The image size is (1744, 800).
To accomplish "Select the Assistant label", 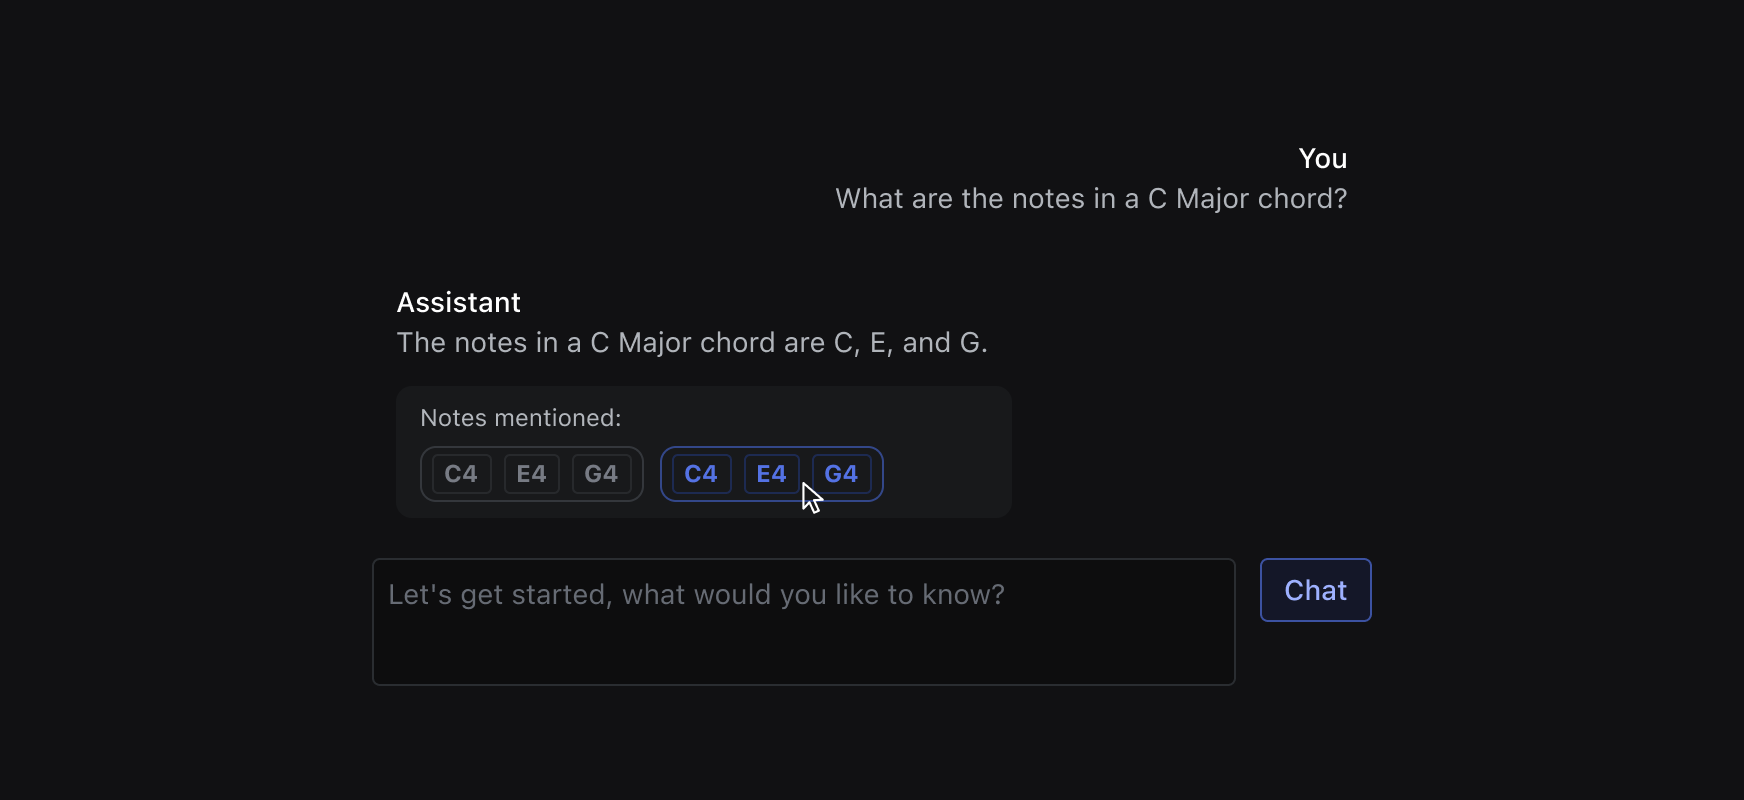I will [x=458, y=301].
